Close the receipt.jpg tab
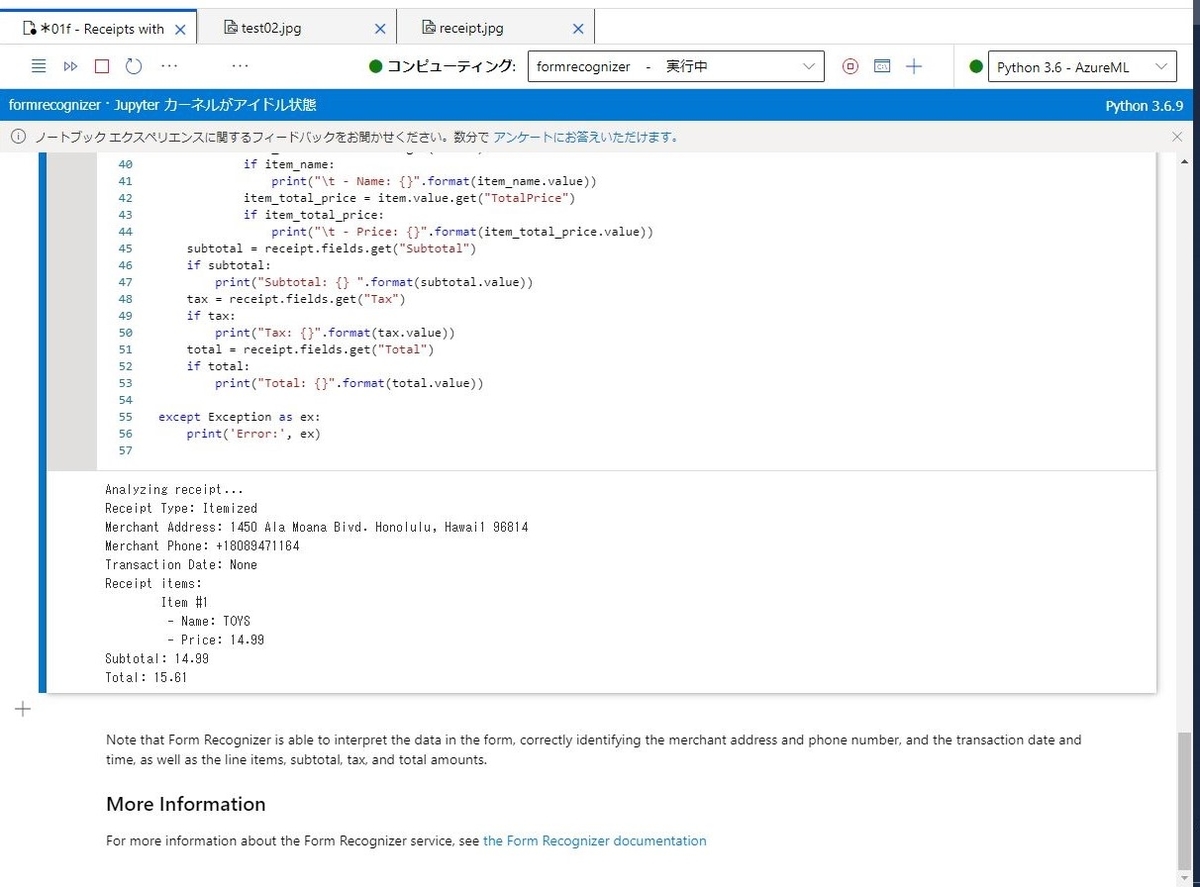This screenshot has width=1200, height=887. click(578, 29)
